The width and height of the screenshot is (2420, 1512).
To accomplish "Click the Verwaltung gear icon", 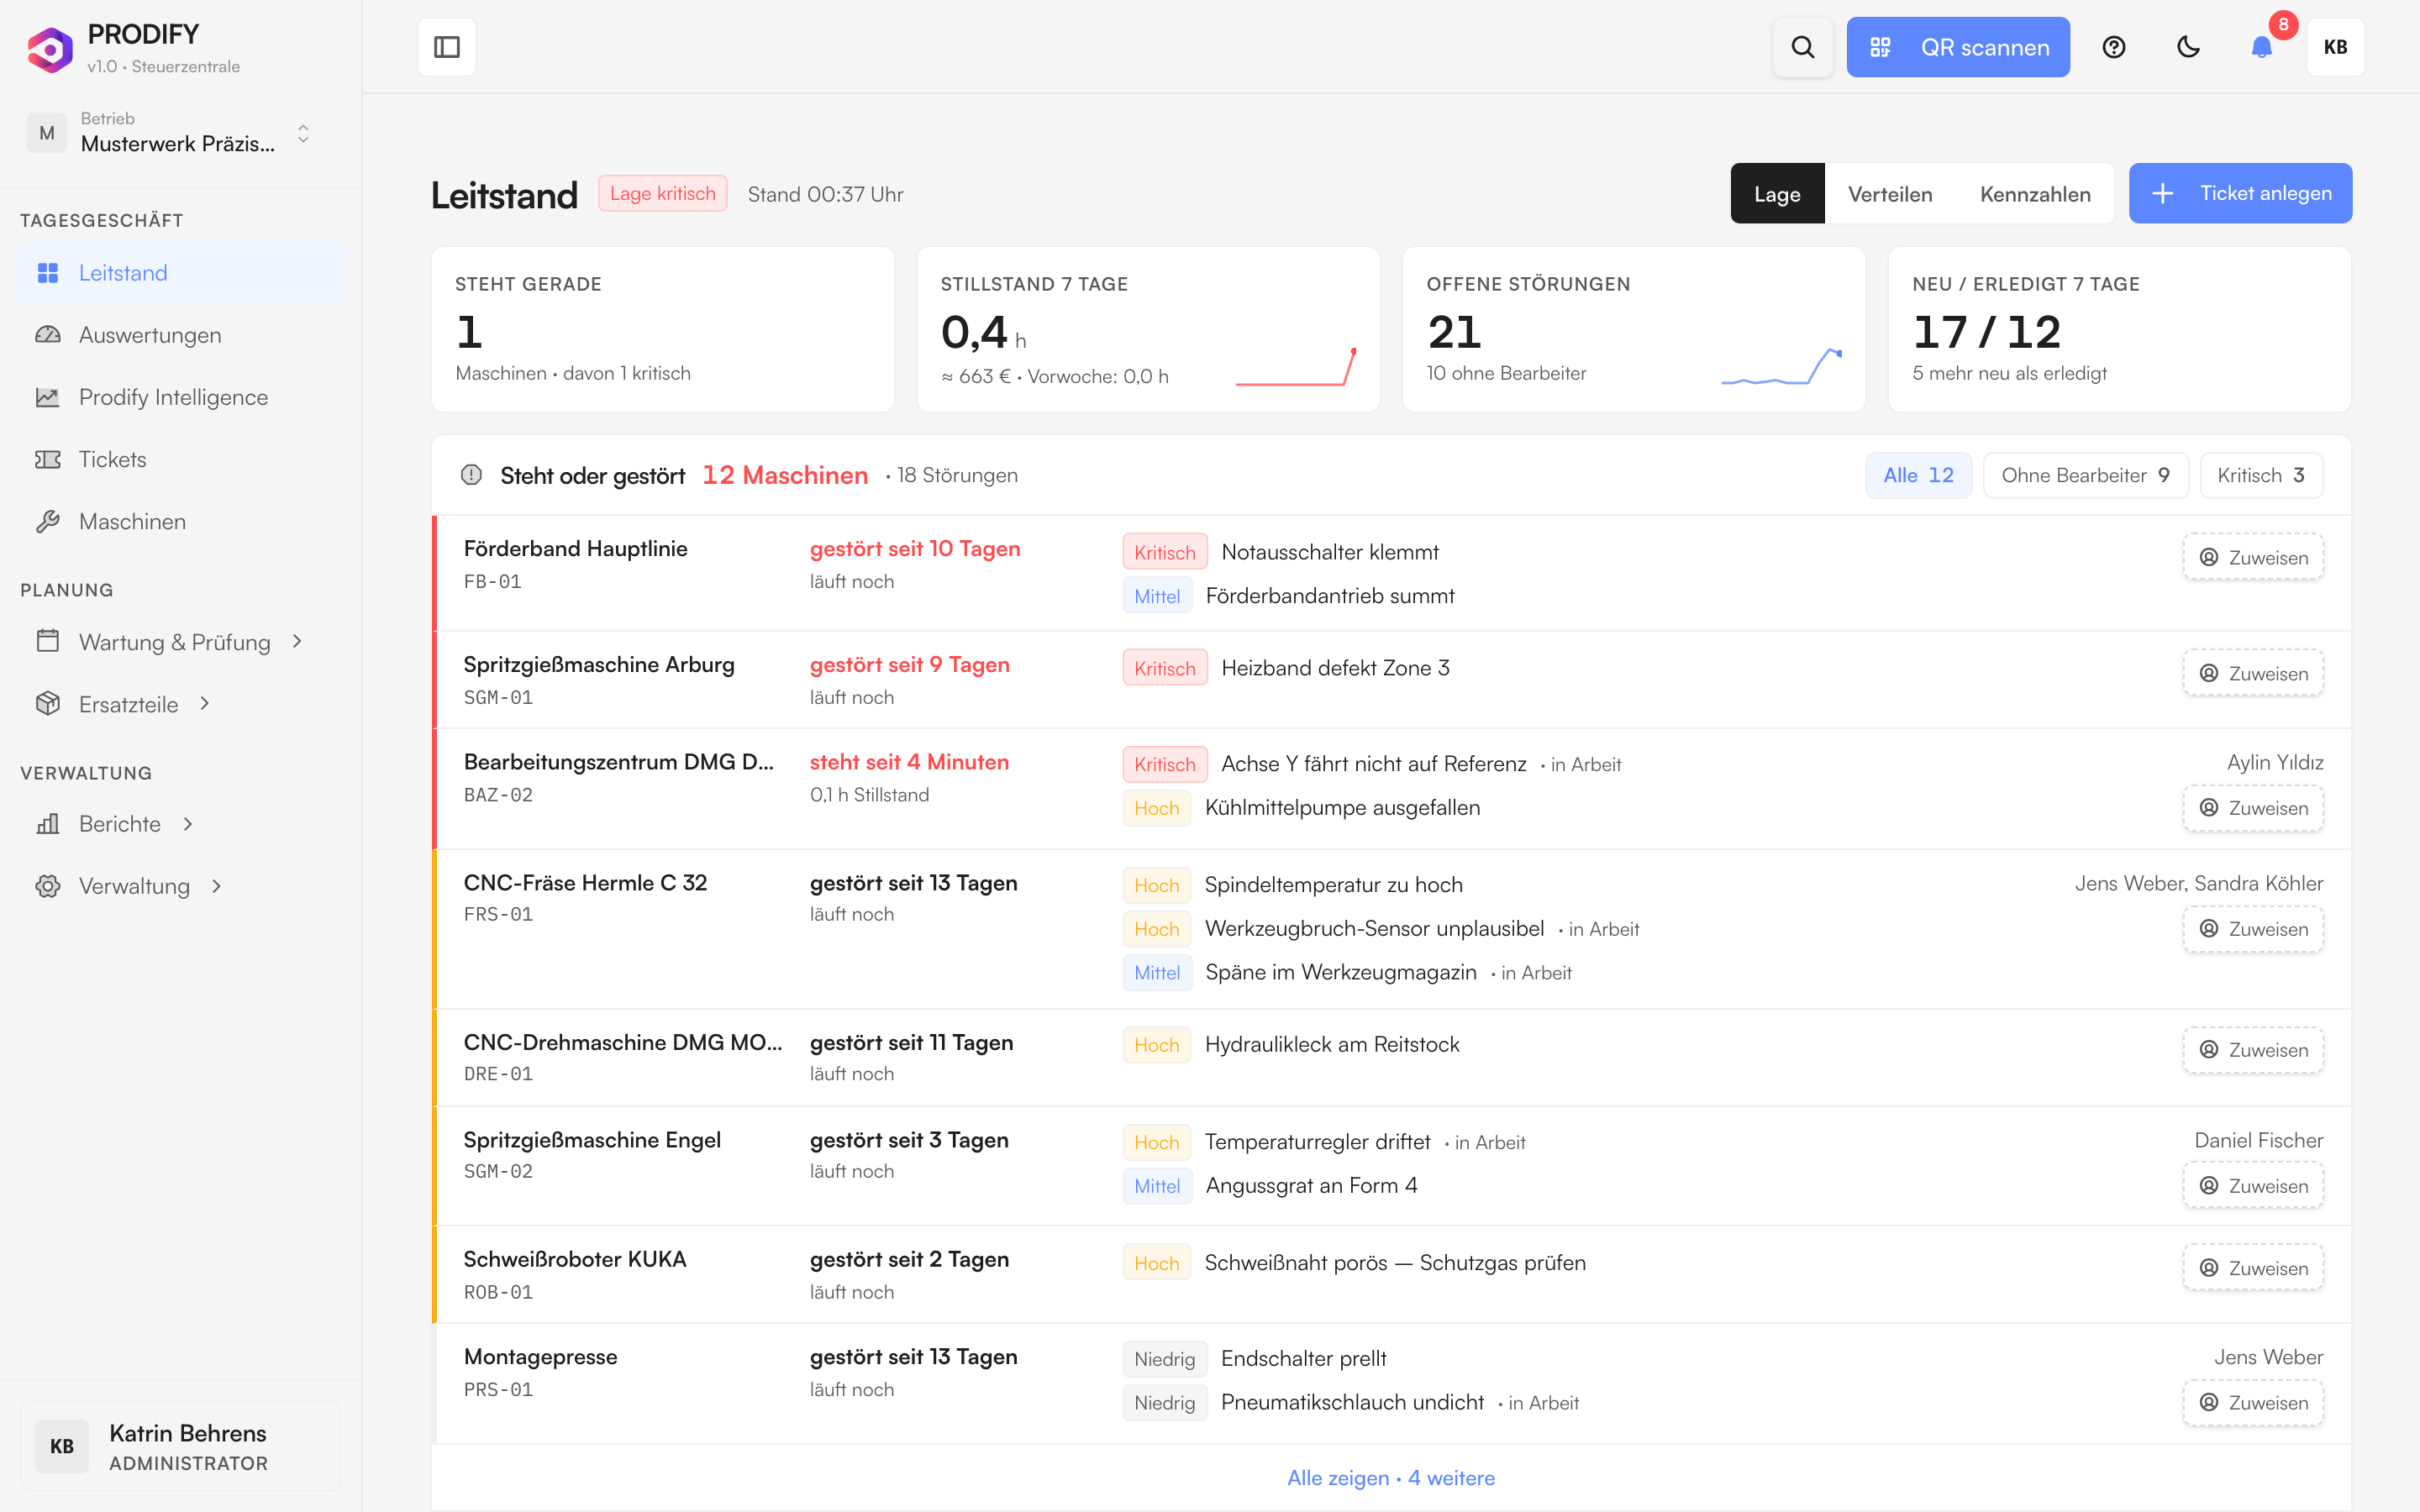I will [48, 886].
